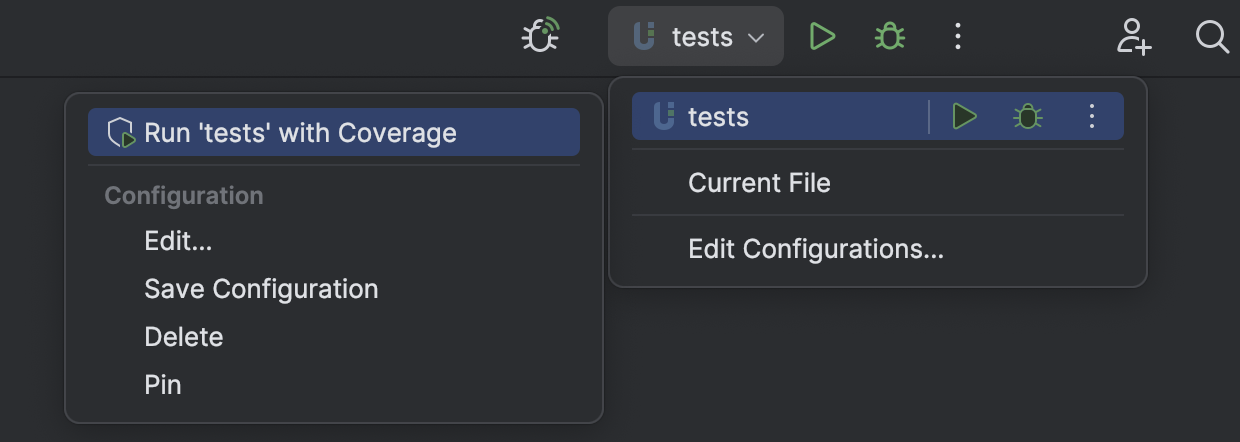Screen dimensions: 1240x442
Task: Select Run 'tests' with Coverage
Action: [300, 133]
